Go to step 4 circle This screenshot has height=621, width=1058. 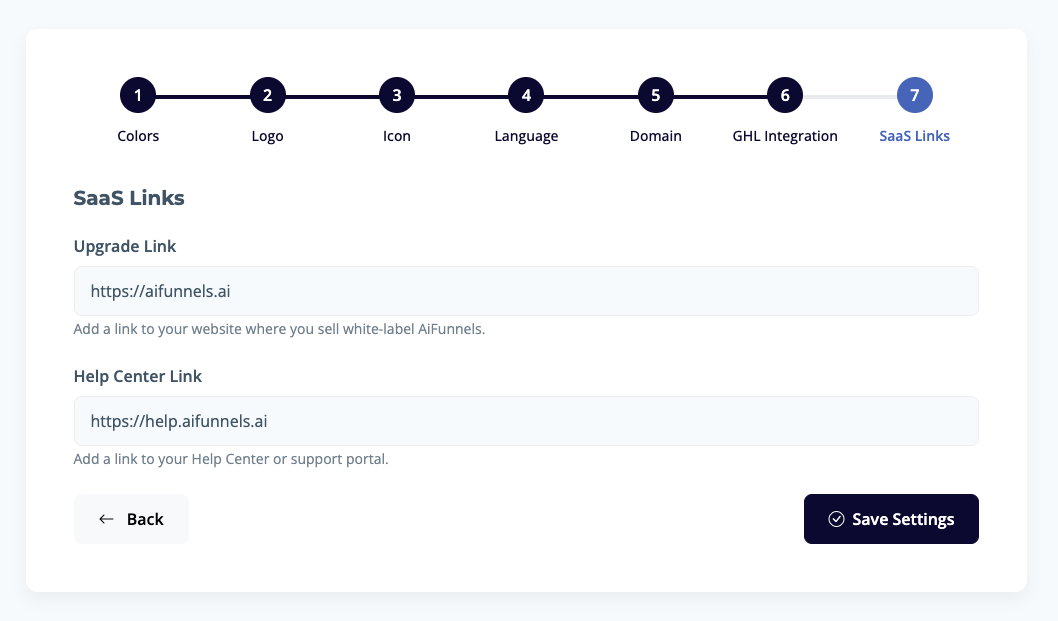tap(526, 96)
